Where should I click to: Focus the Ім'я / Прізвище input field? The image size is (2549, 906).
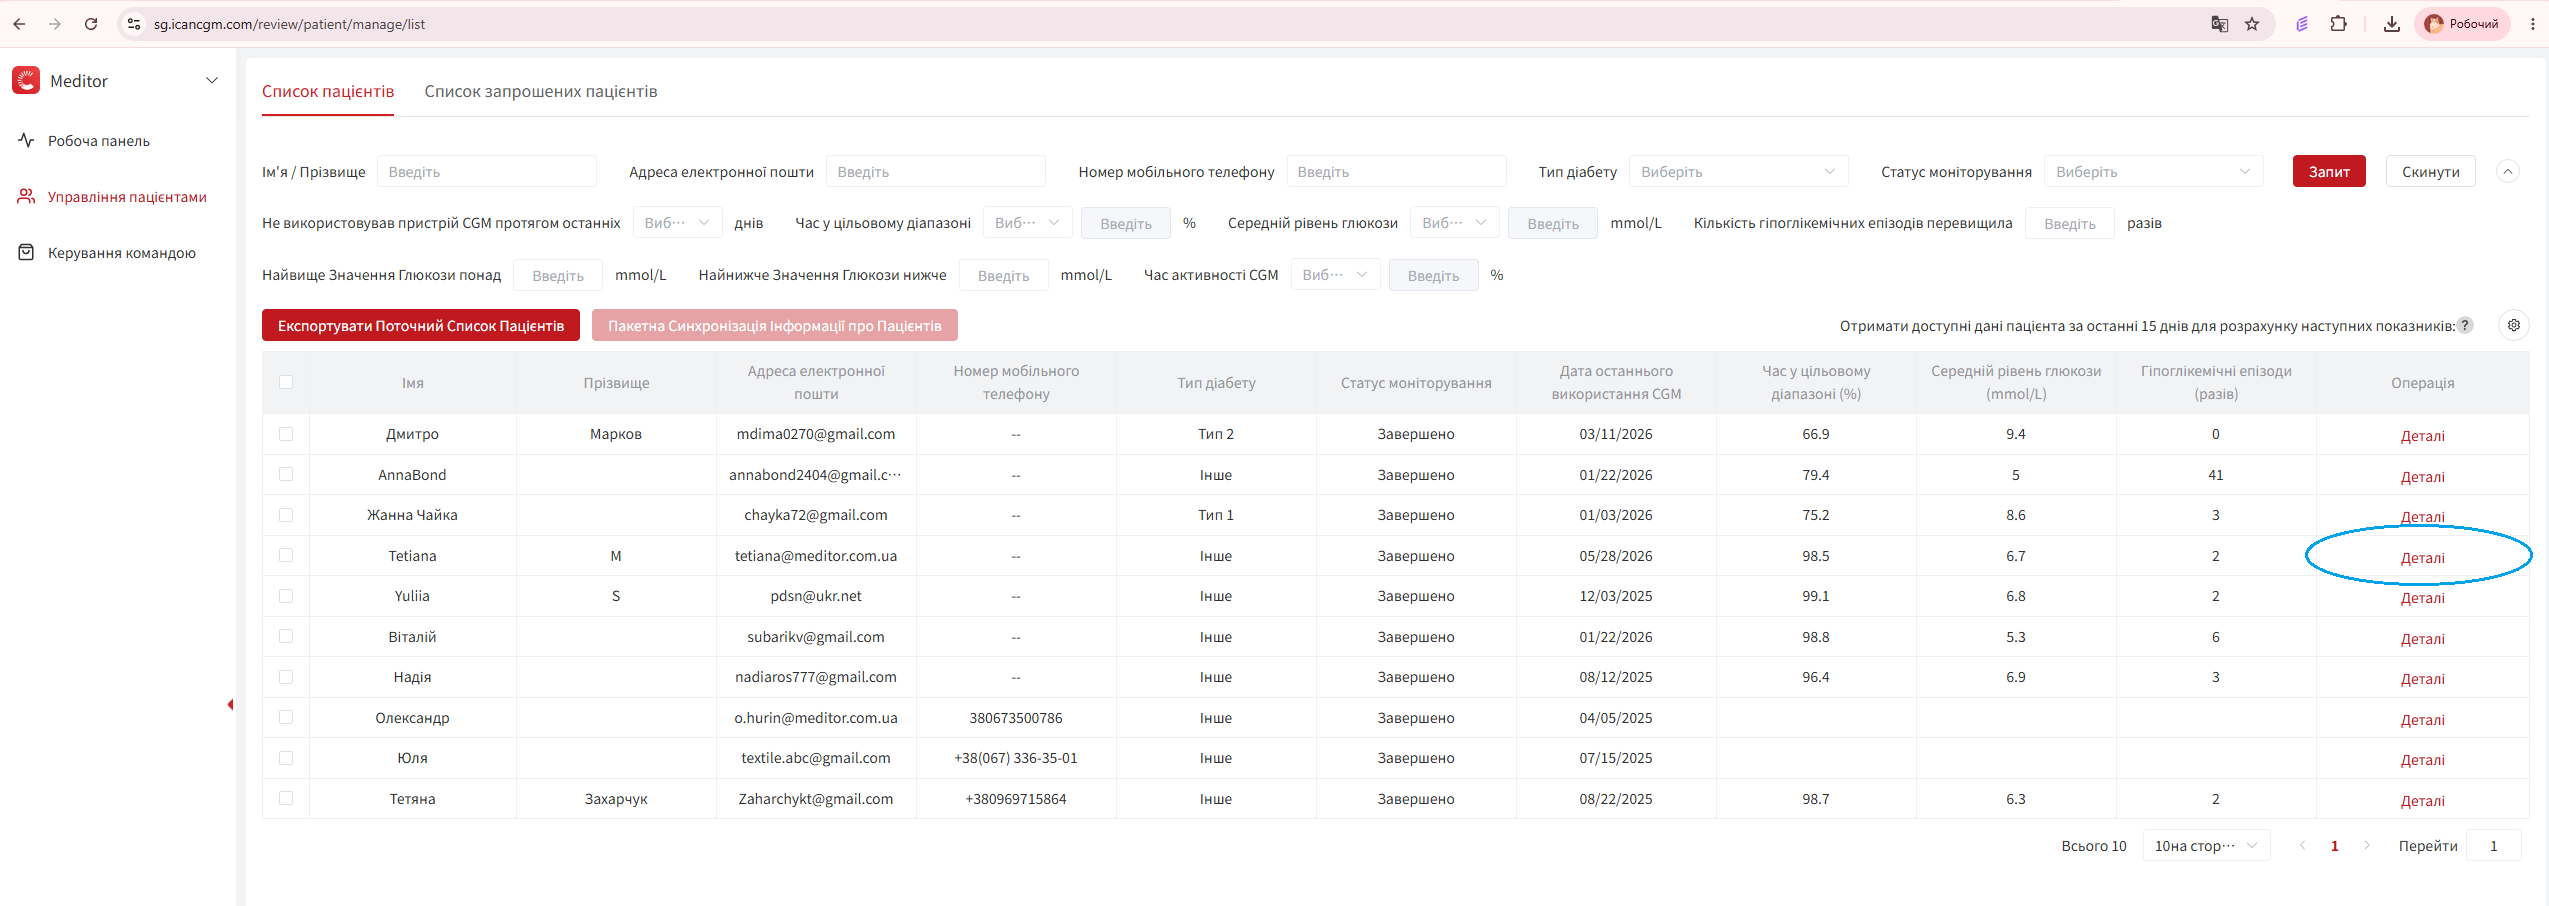[x=486, y=171]
